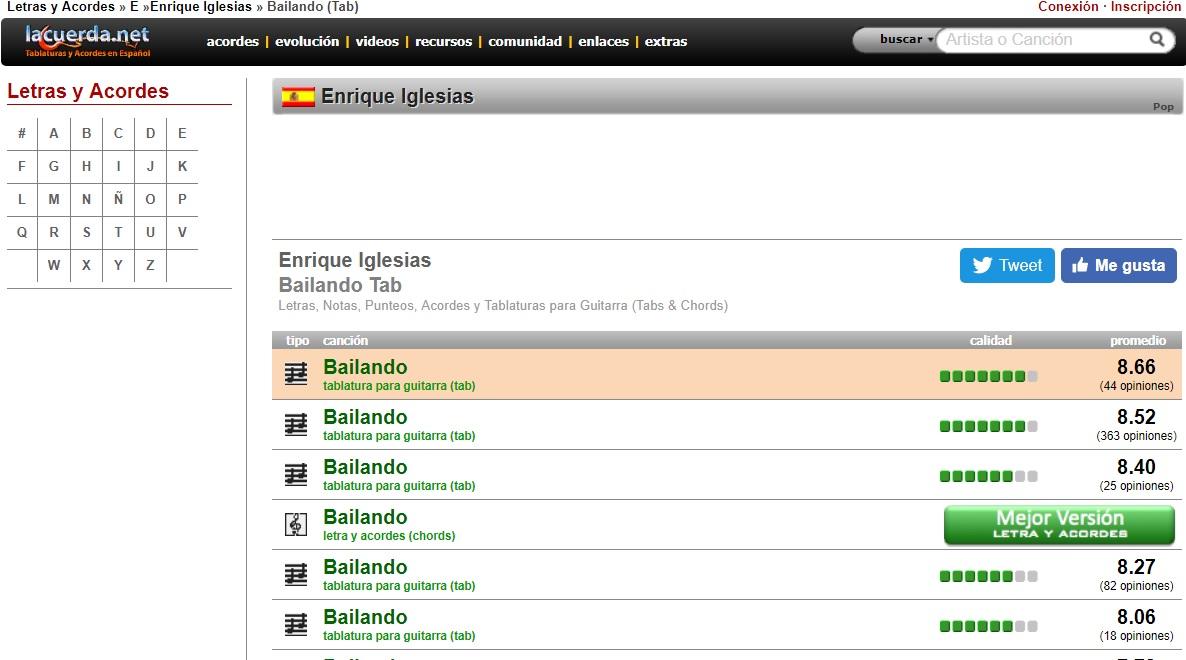Click the quality rating bar for 8.66 version
This screenshot has height=660, width=1186.
pos(988,376)
